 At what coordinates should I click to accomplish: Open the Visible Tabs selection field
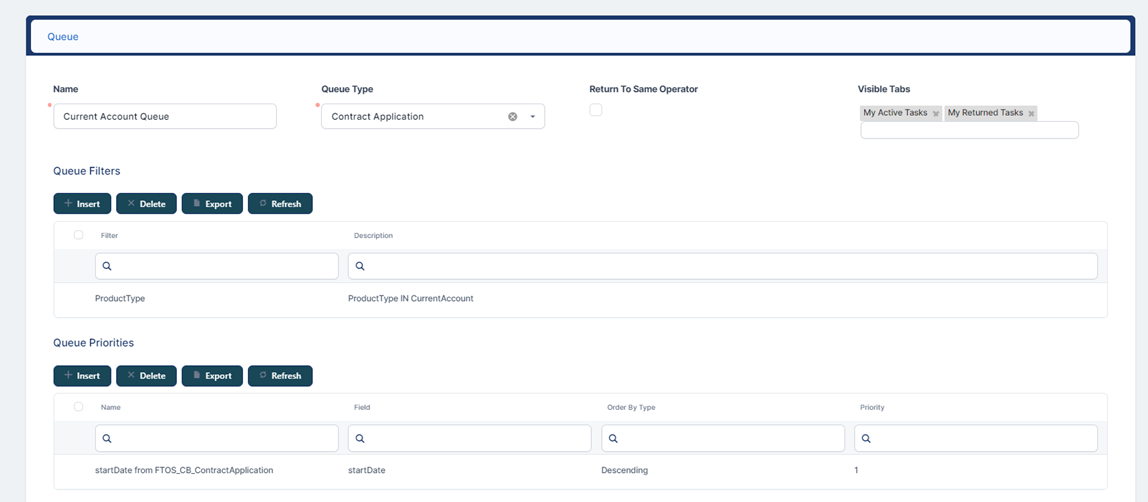[969, 130]
